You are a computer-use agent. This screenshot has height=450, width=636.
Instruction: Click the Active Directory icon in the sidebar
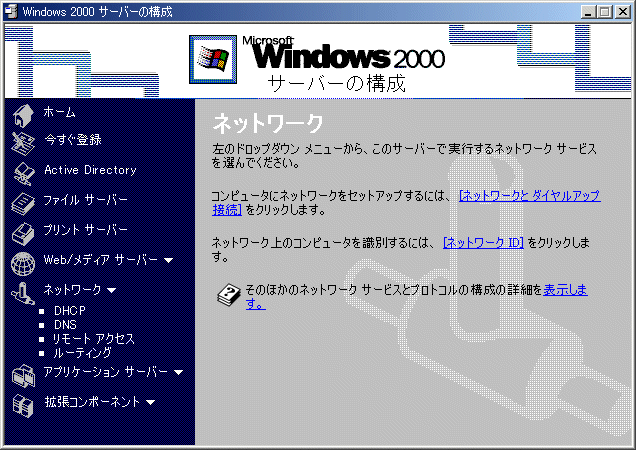tap(24, 174)
